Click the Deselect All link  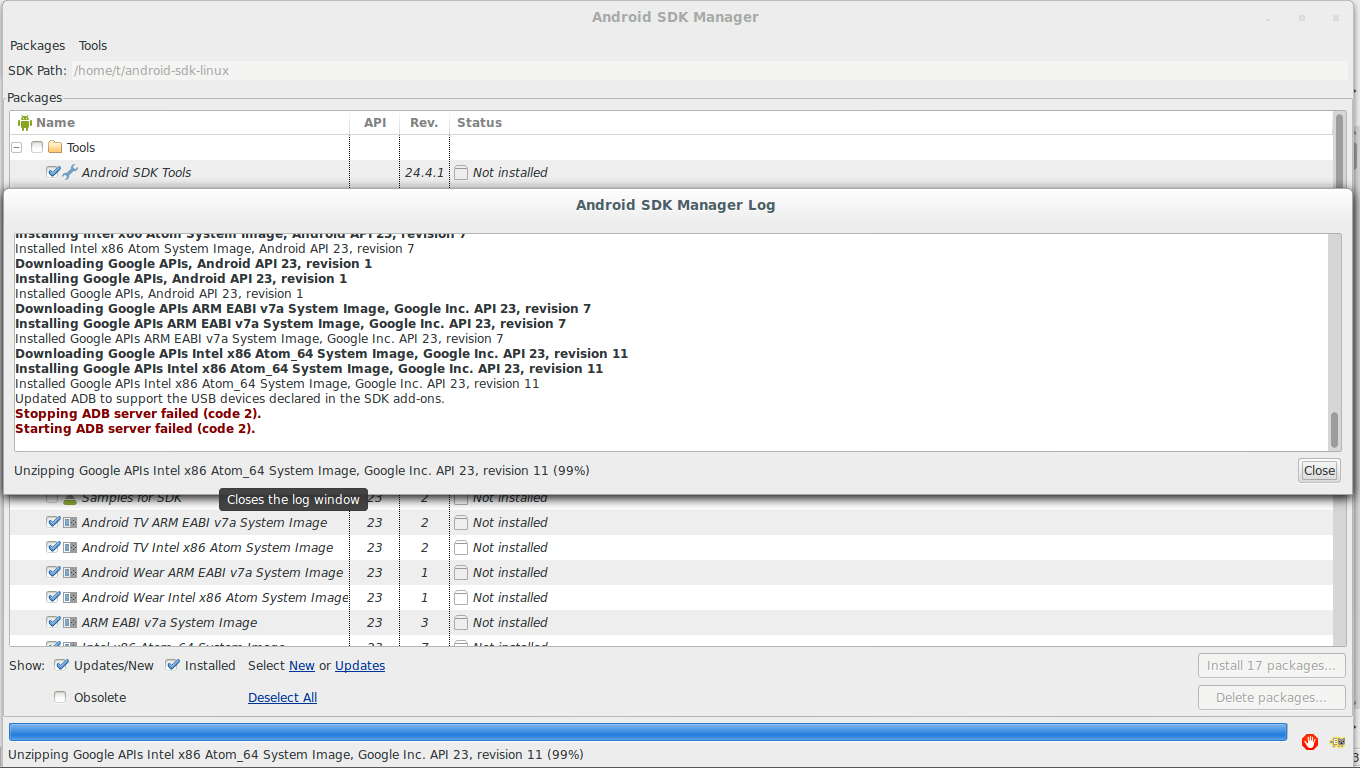[x=282, y=698]
